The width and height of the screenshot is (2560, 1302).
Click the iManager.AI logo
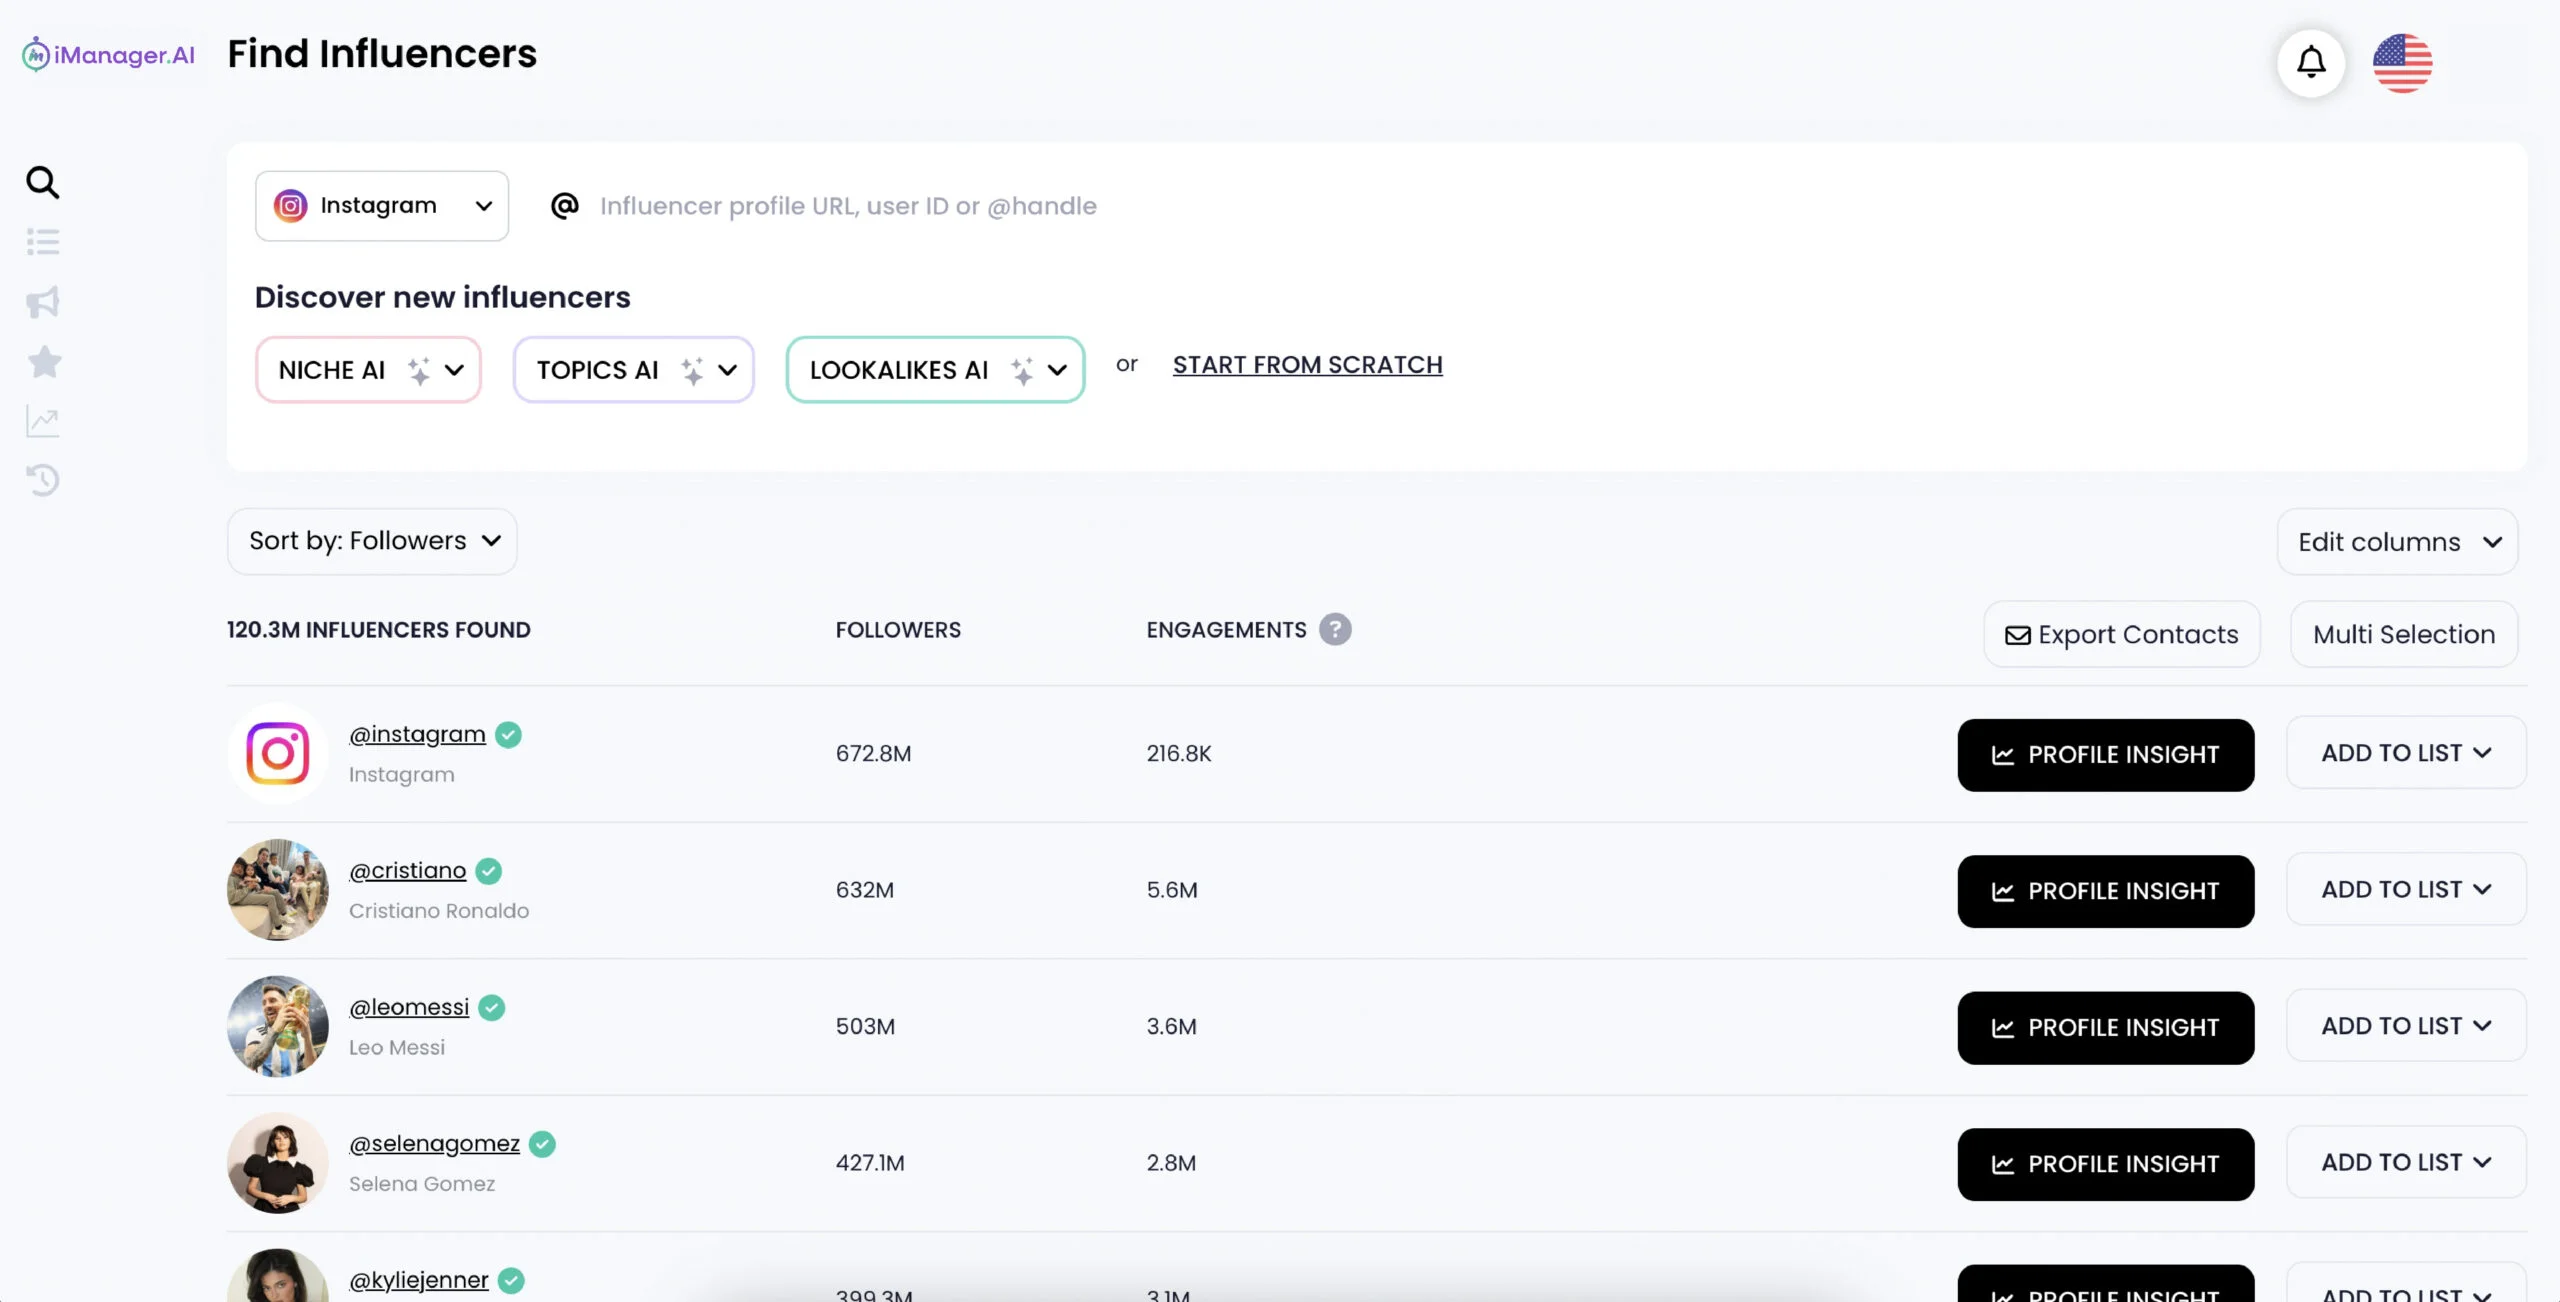(x=108, y=55)
